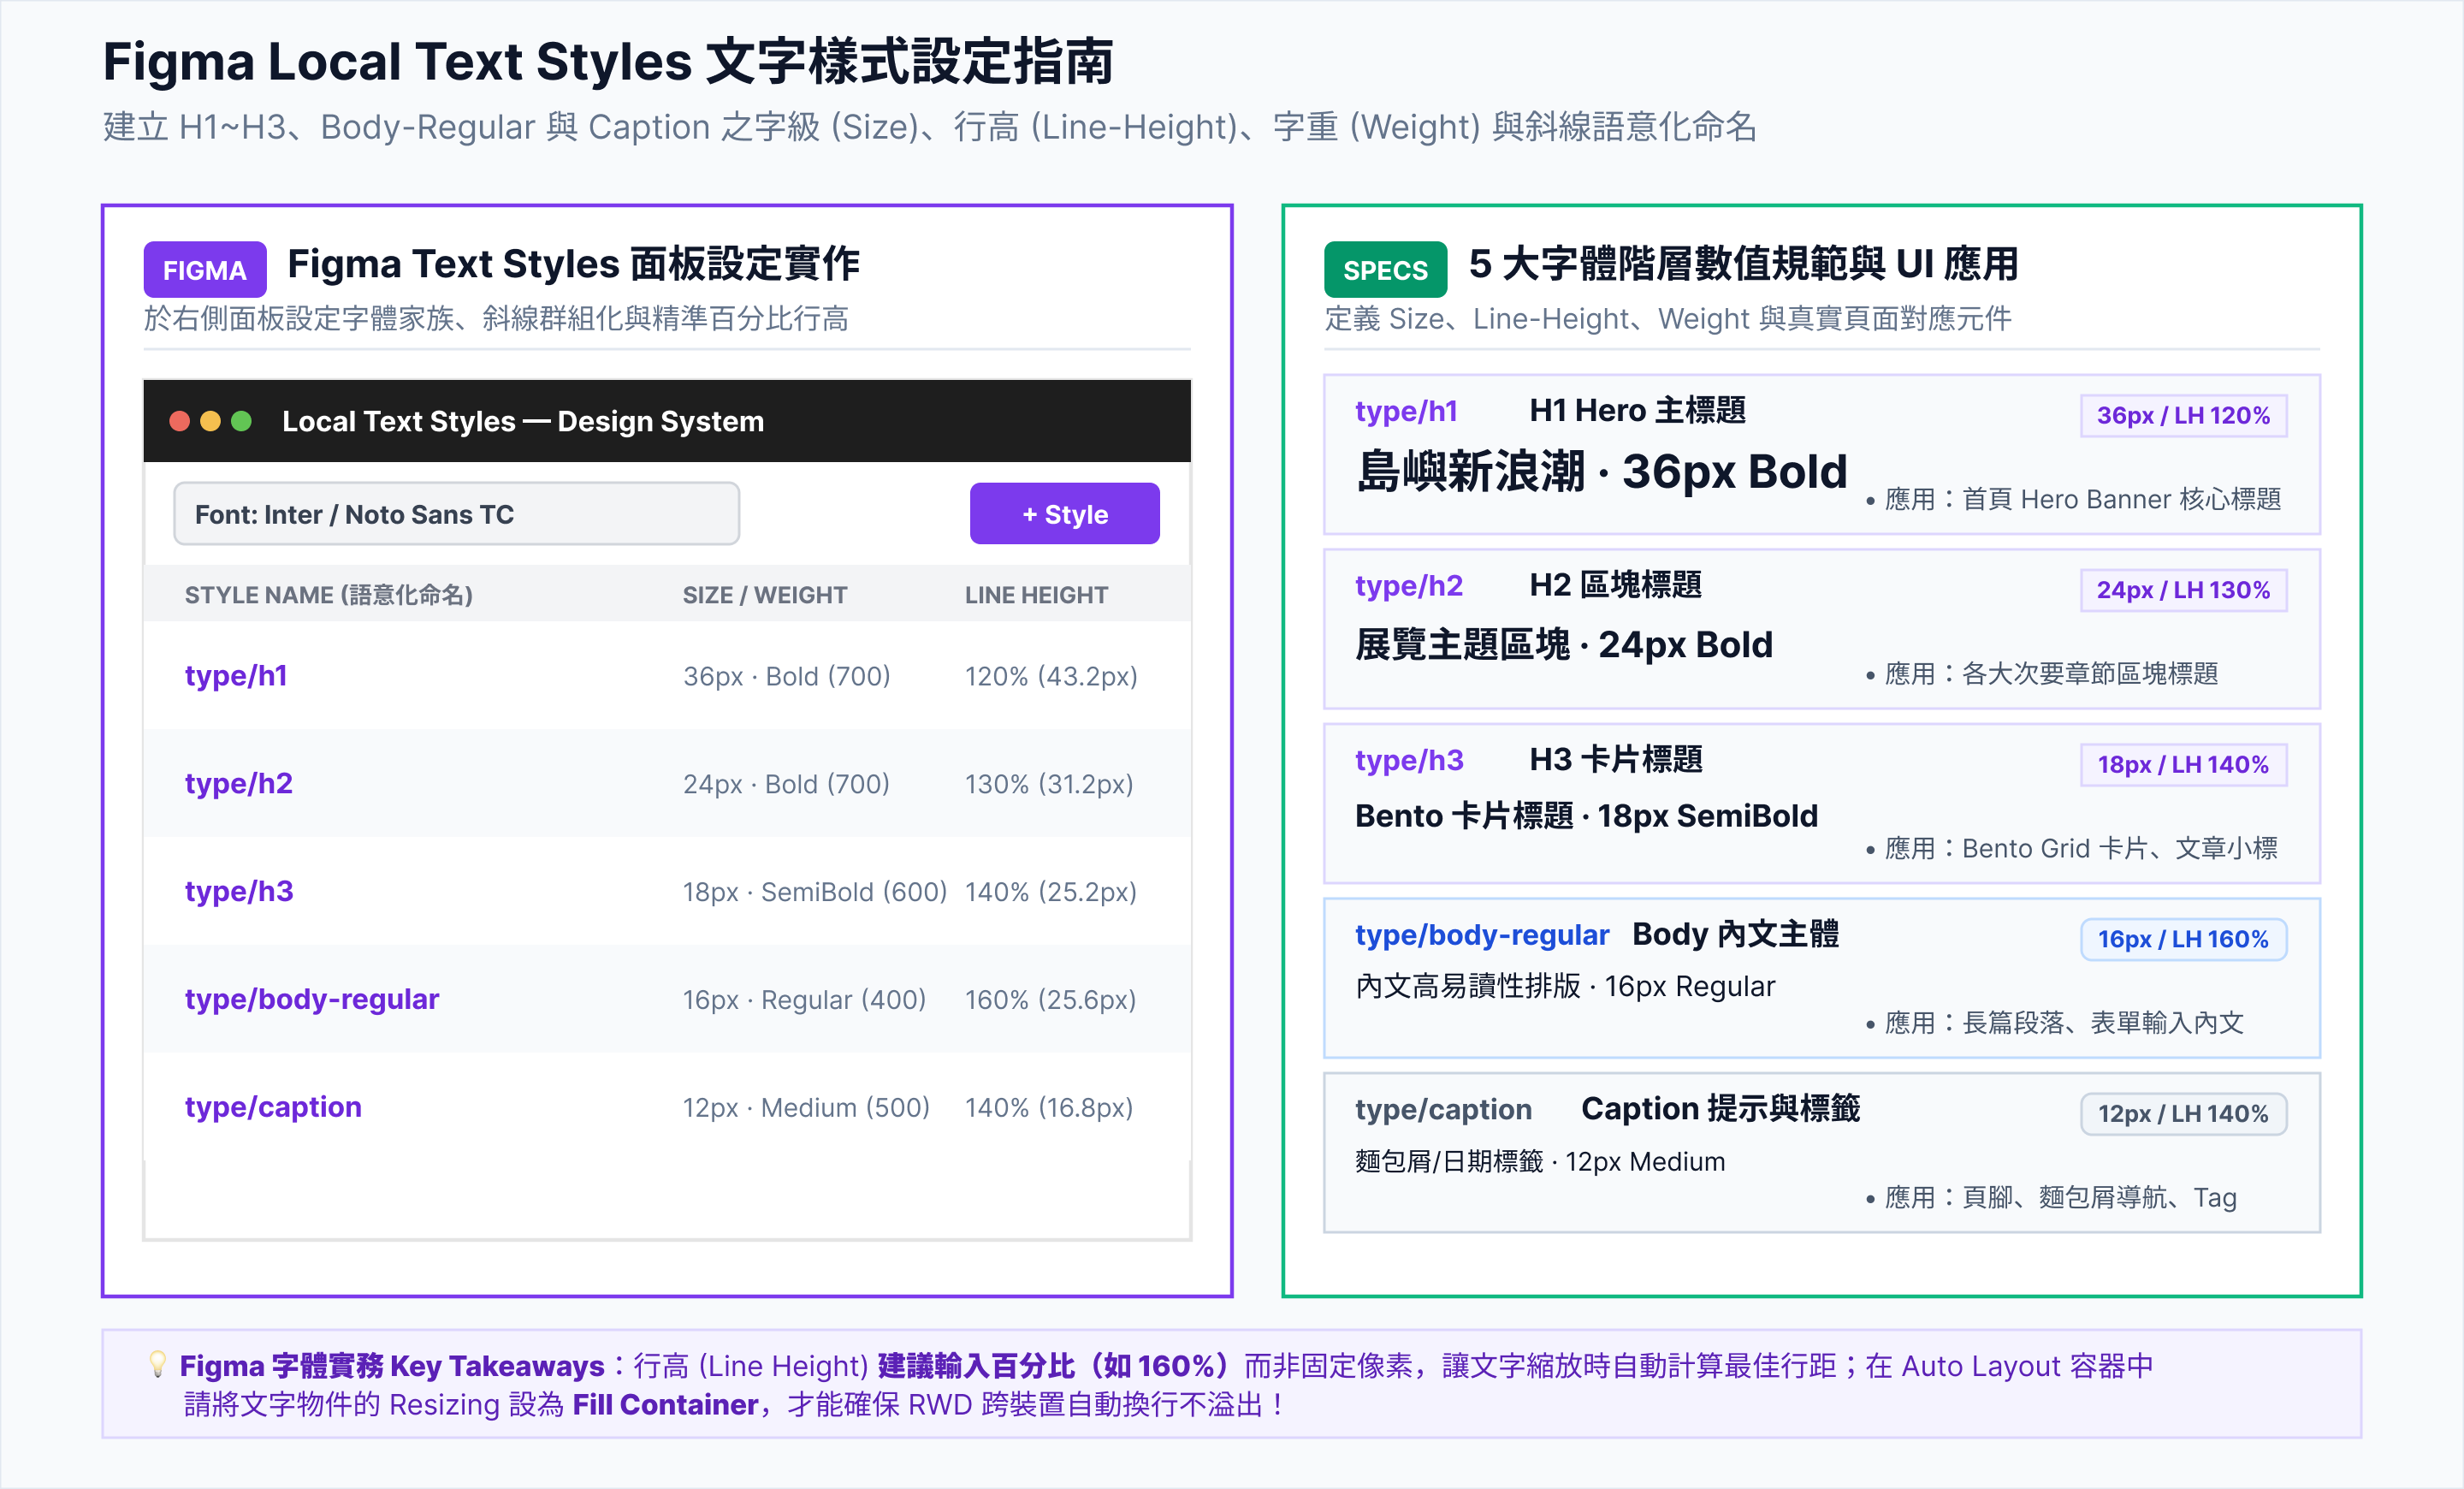Click the type/h1 label in the H1 Hero card

pos(1406,411)
